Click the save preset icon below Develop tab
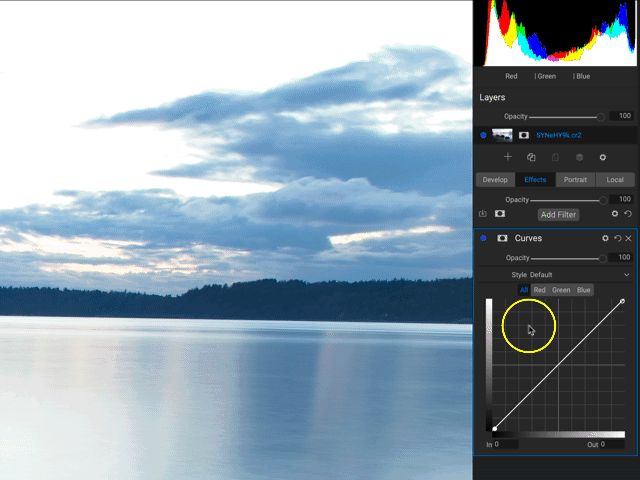 483,214
